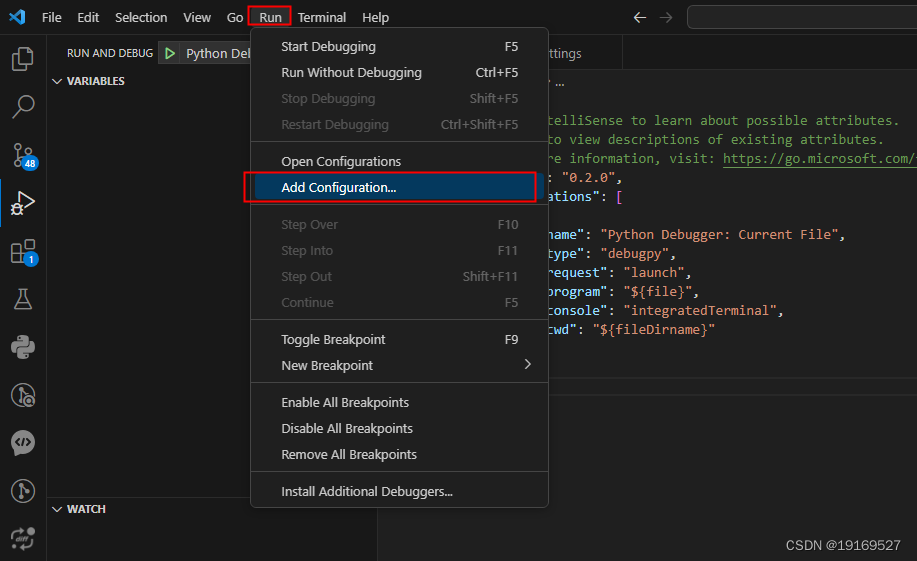Click the "0.2.0" version value

(x=589, y=177)
